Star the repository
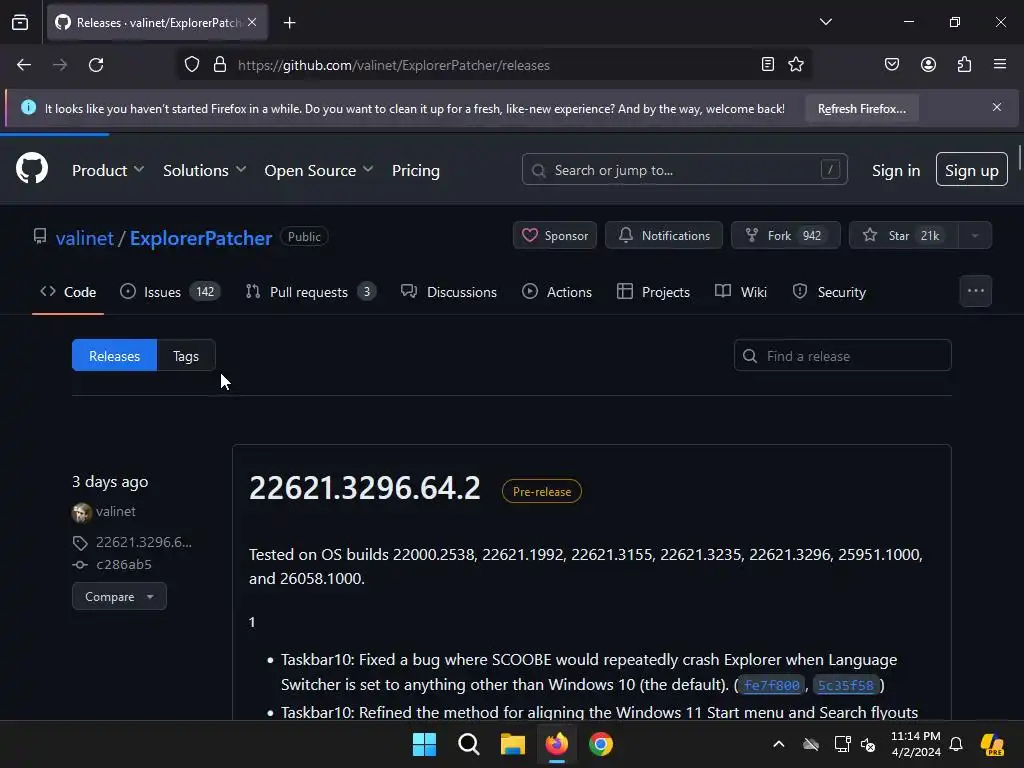The image size is (1024, 768). (903, 236)
